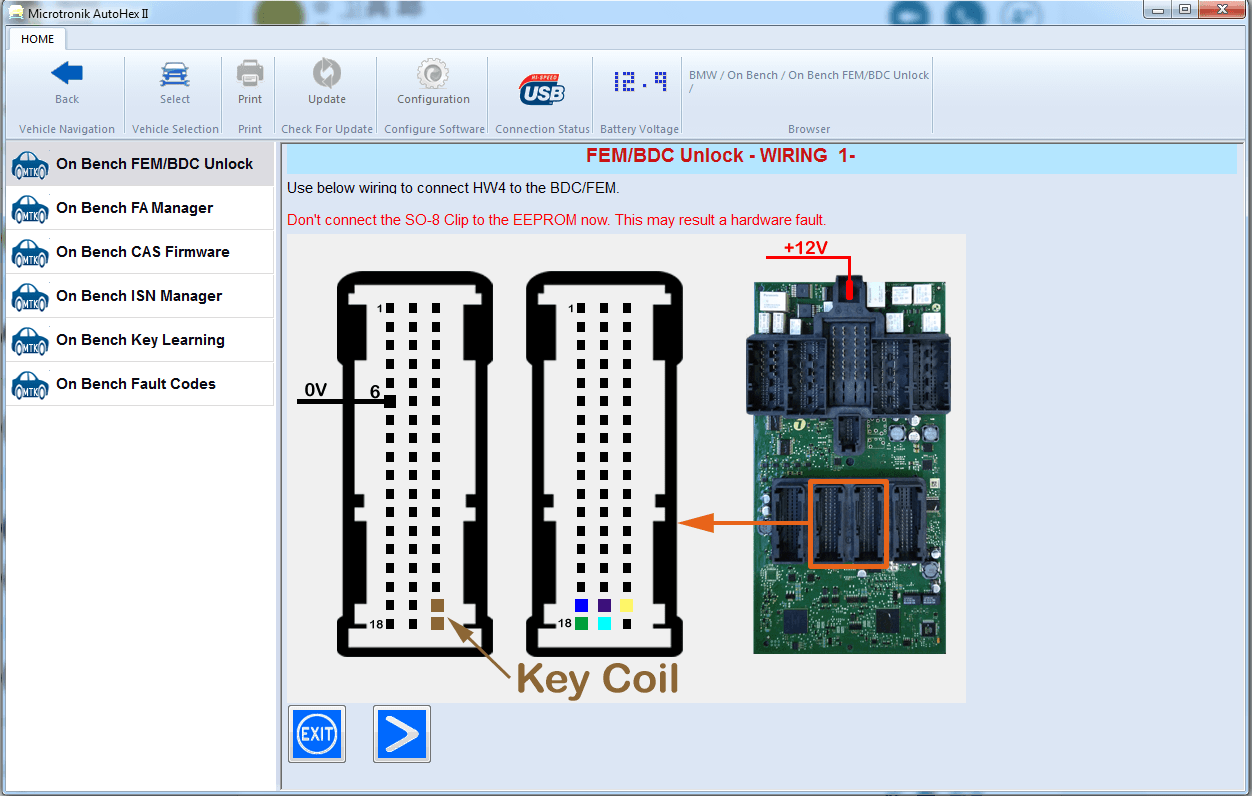The height and width of the screenshot is (796, 1252).
Task: Click the car icon beside FEM/BDC Unlock
Action: [30, 165]
